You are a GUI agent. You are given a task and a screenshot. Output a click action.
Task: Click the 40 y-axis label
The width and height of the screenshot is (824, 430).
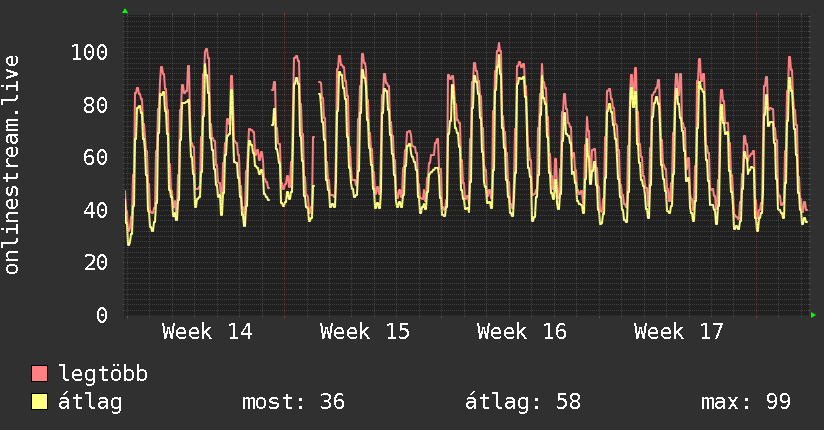point(96,210)
